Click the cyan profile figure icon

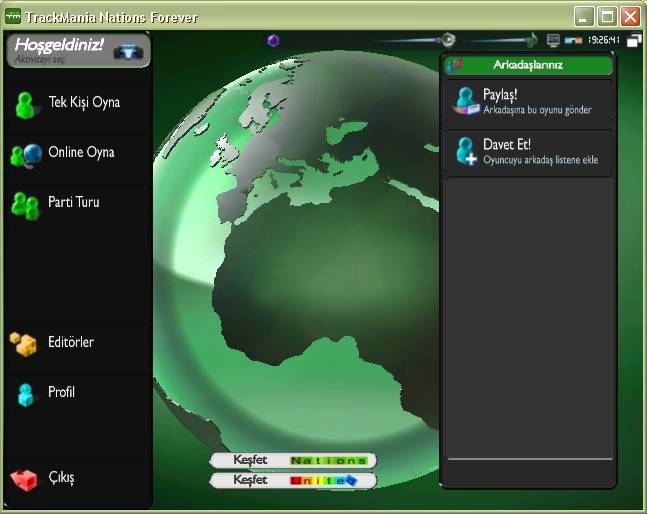point(26,395)
